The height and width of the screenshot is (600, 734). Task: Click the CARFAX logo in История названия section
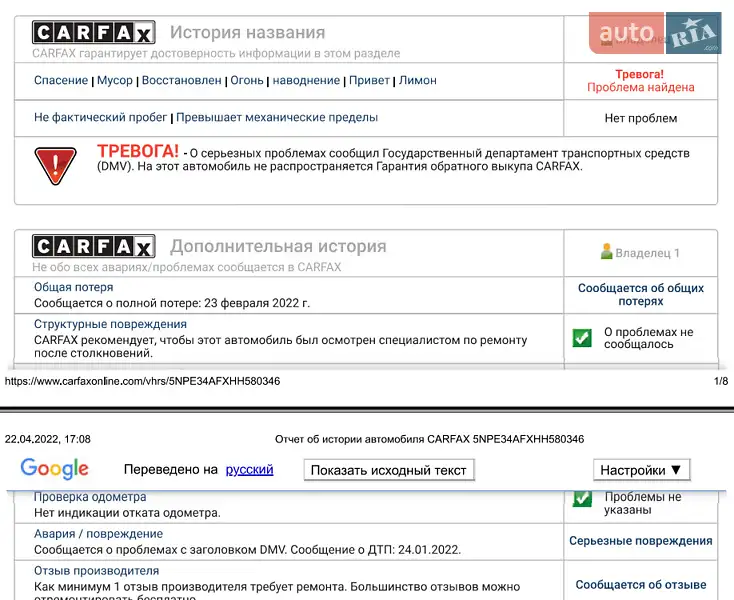click(x=94, y=32)
